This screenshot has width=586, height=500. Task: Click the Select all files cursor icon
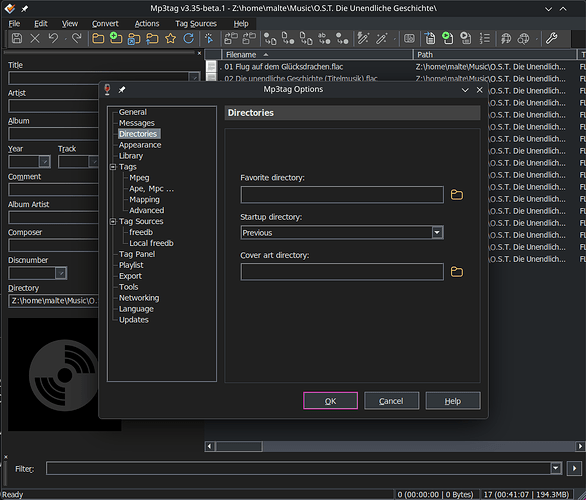click(x=209, y=38)
